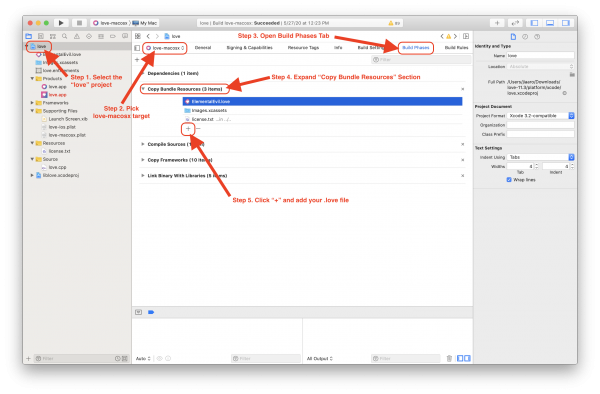Add an editor pane on the right
The height and width of the screenshot is (394, 600).
pyautogui.click(x=466, y=36)
